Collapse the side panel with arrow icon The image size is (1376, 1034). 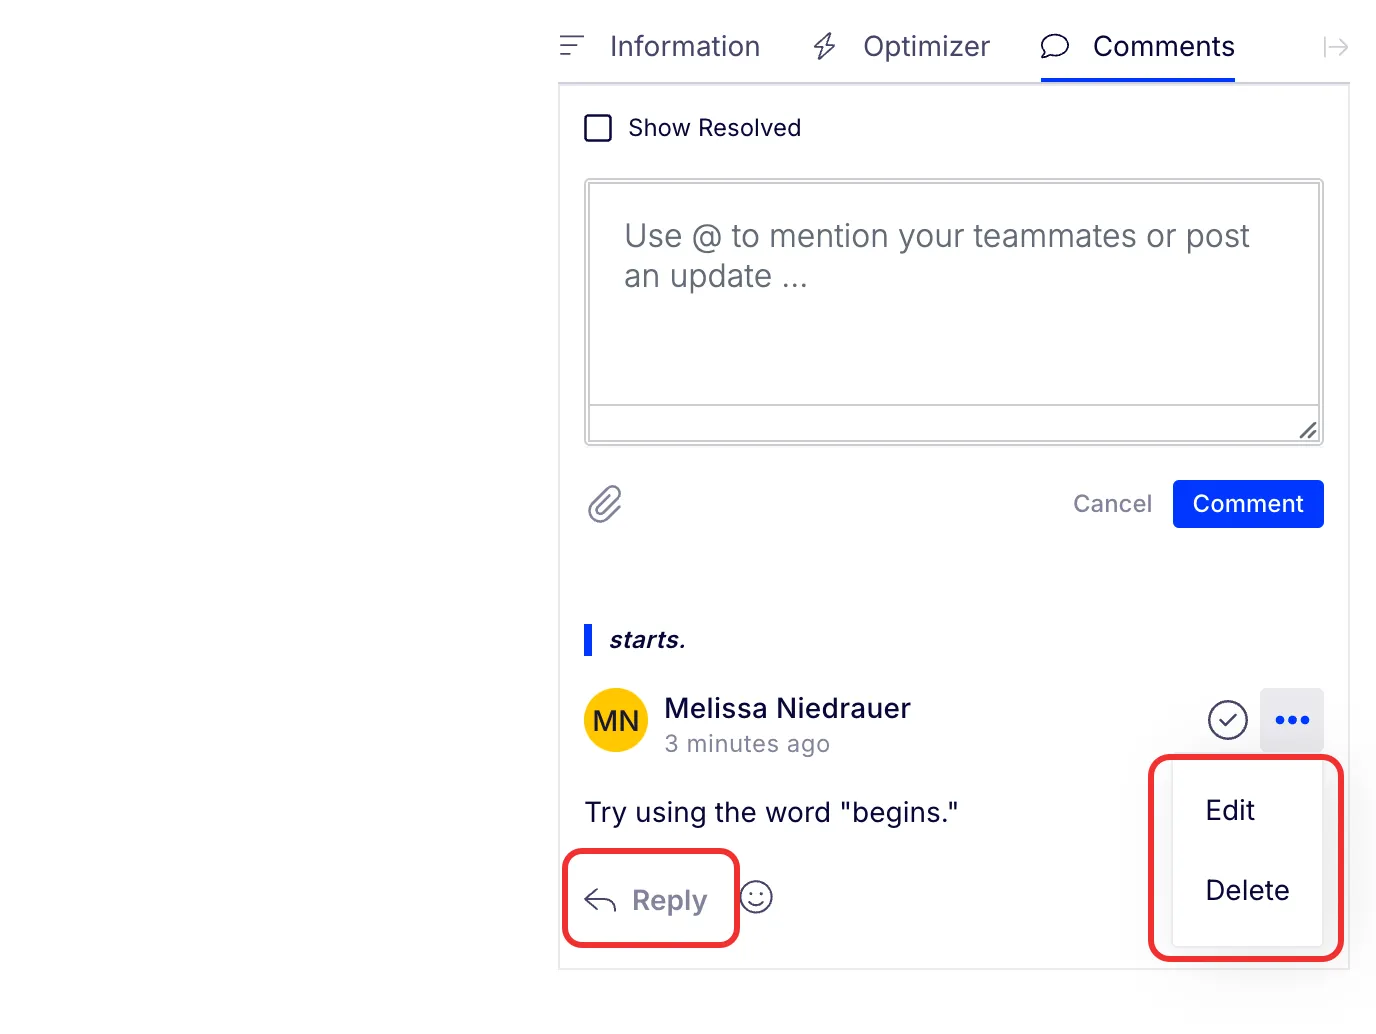coord(1336,47)
